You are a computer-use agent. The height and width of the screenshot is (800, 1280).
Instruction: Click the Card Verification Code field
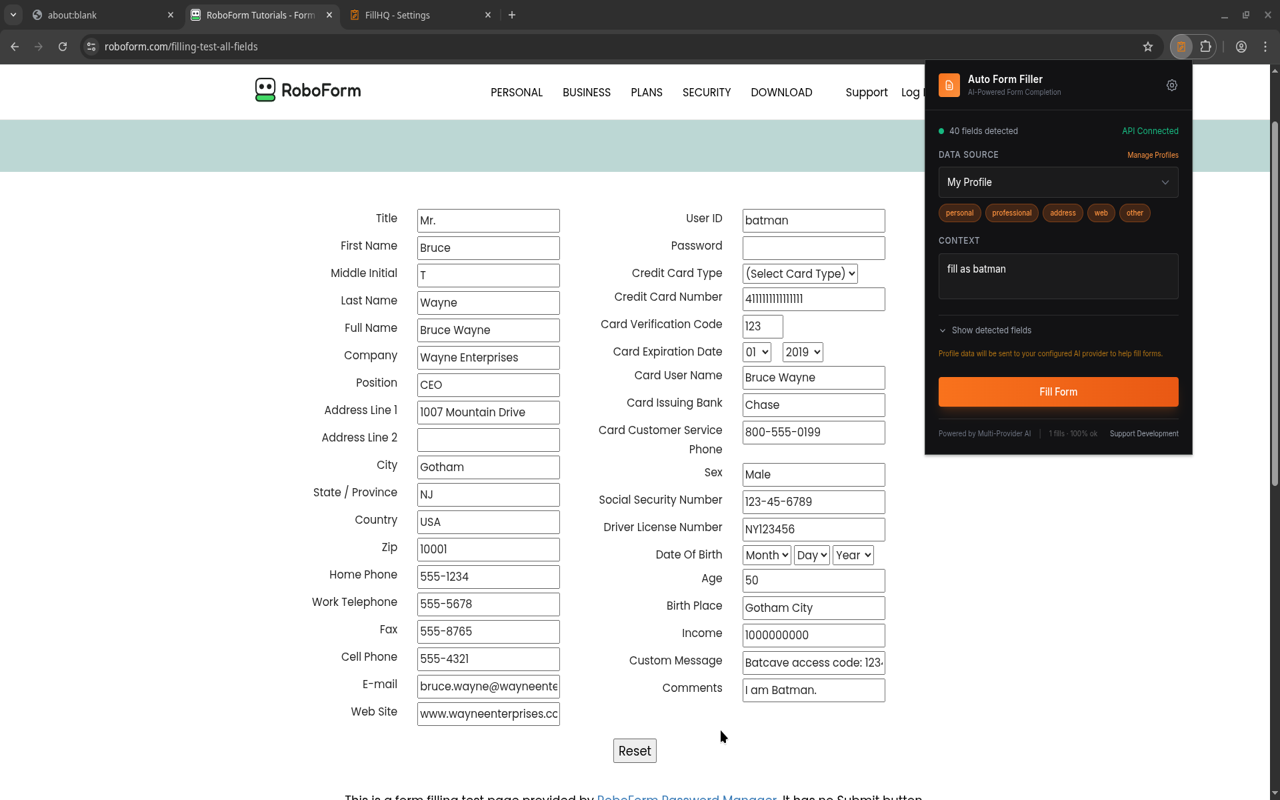(762, 326)
